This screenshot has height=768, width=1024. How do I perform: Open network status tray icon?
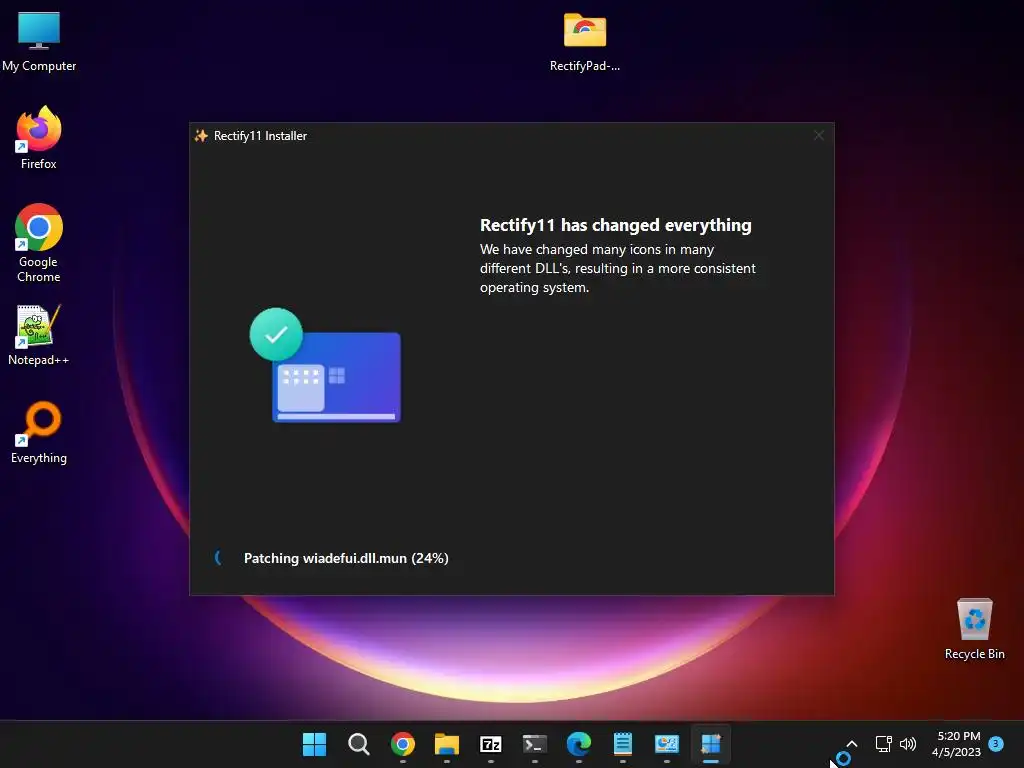(x=883, y=744)
